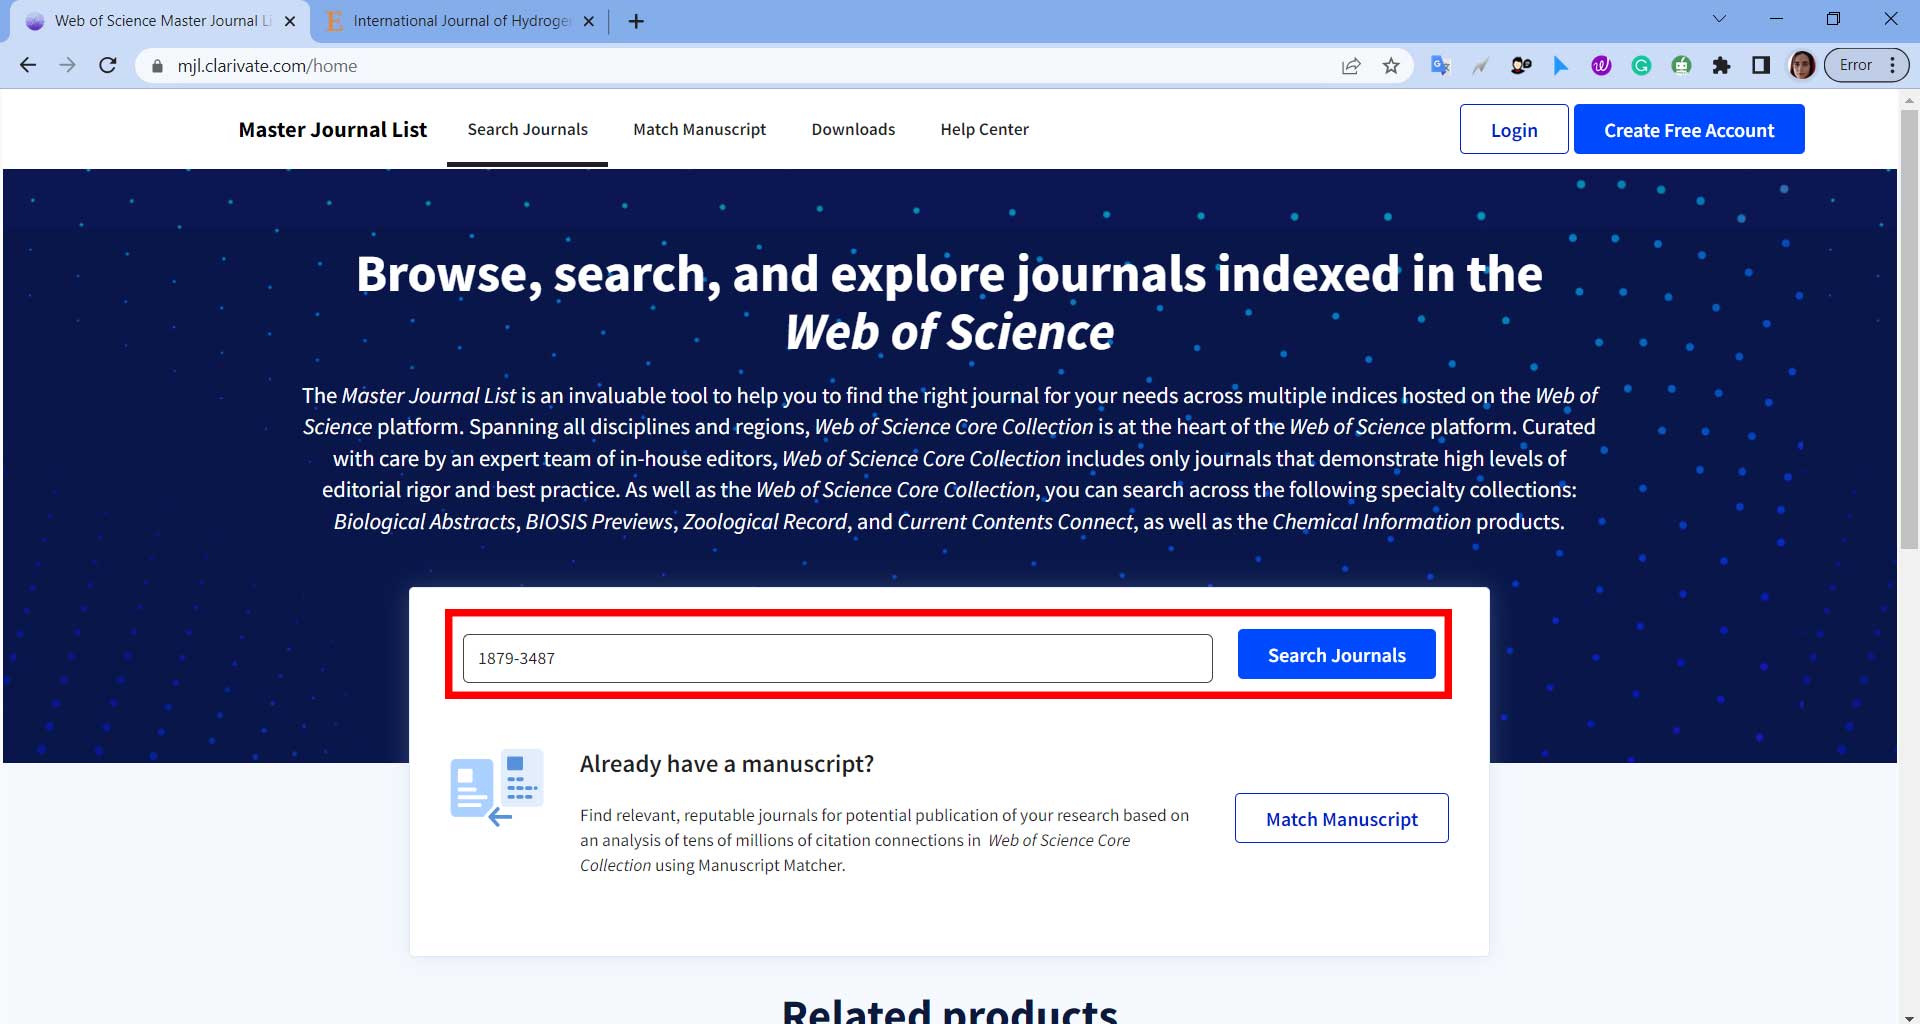The height and width of the screenshot is (1024, 1920).
Task: View site security lock info
Action: (157, 66)
